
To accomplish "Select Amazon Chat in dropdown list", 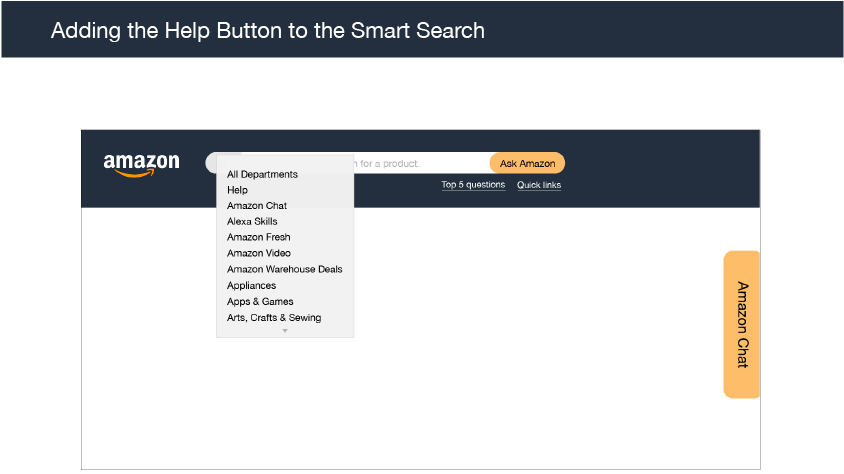I will (x=257, y=206).
